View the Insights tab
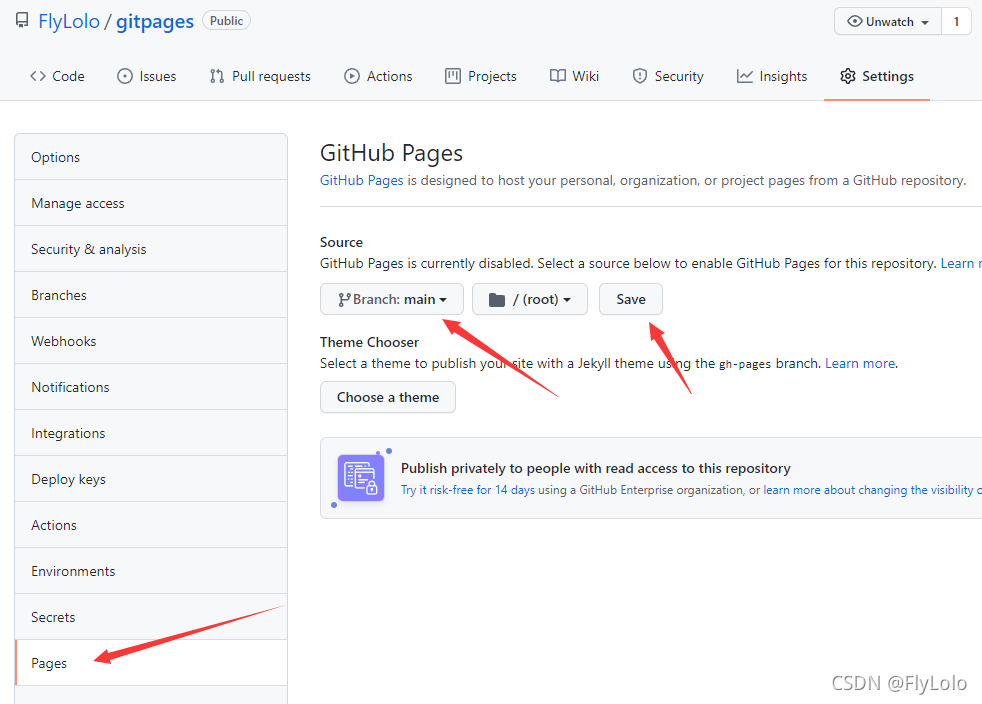982x704 pixels. click(x=772, y=76)
